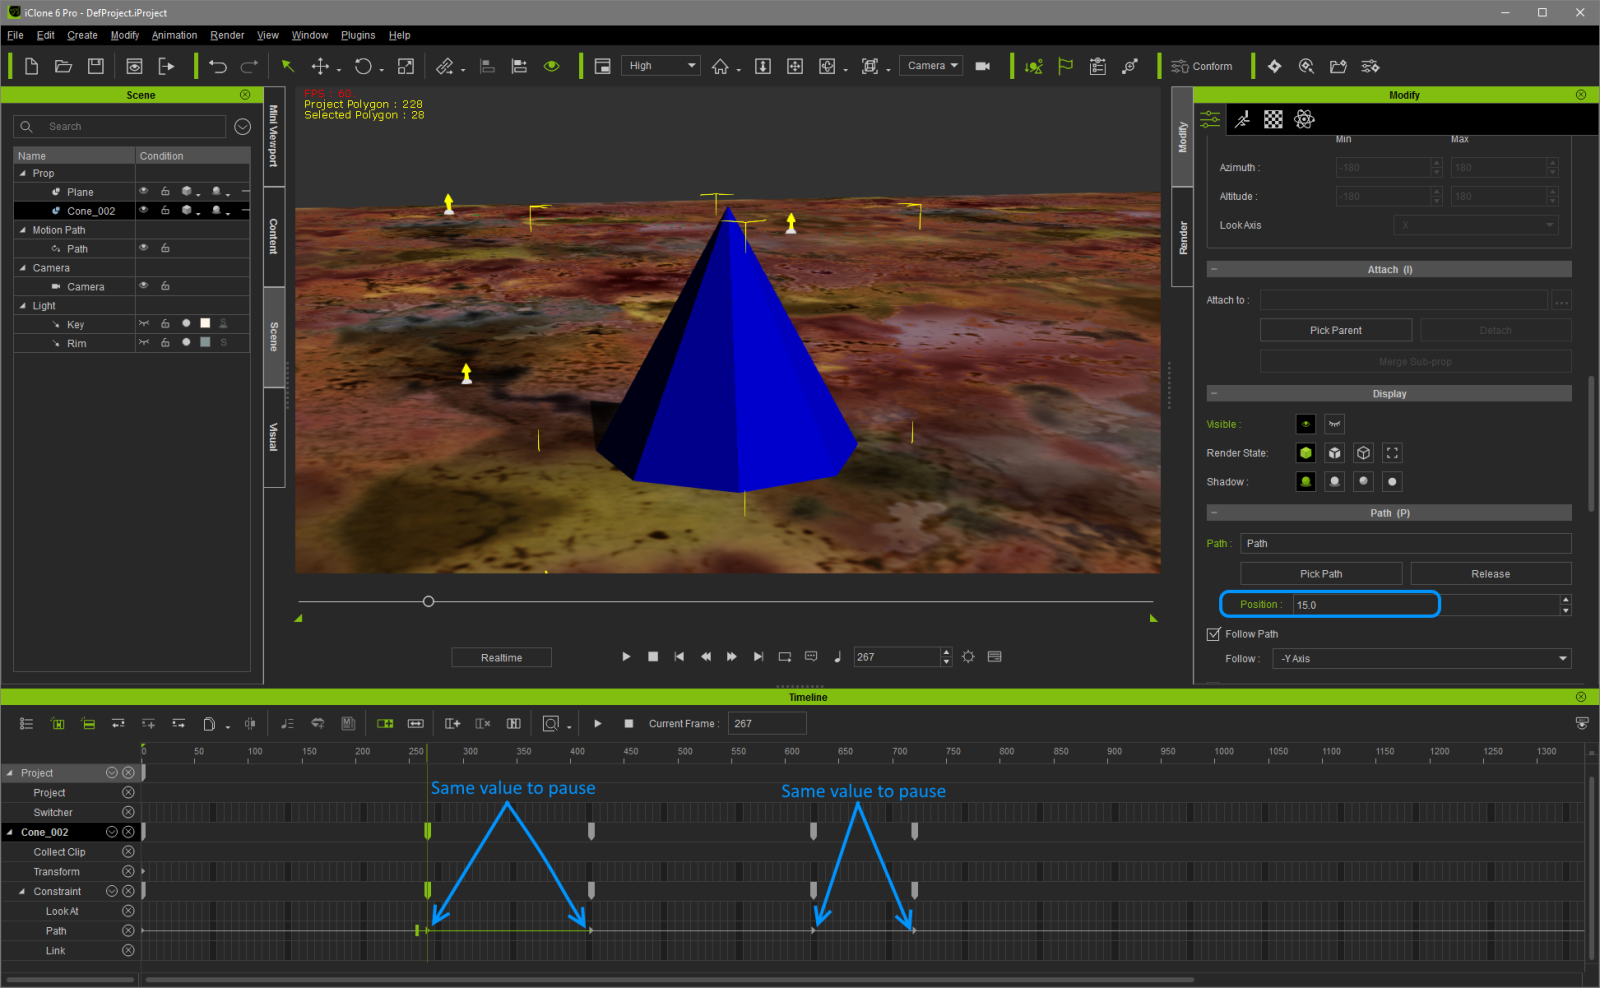This screenshot has width=1600, height=988.
Task: Open the Plugins menu
Action: tap(358, 35)
